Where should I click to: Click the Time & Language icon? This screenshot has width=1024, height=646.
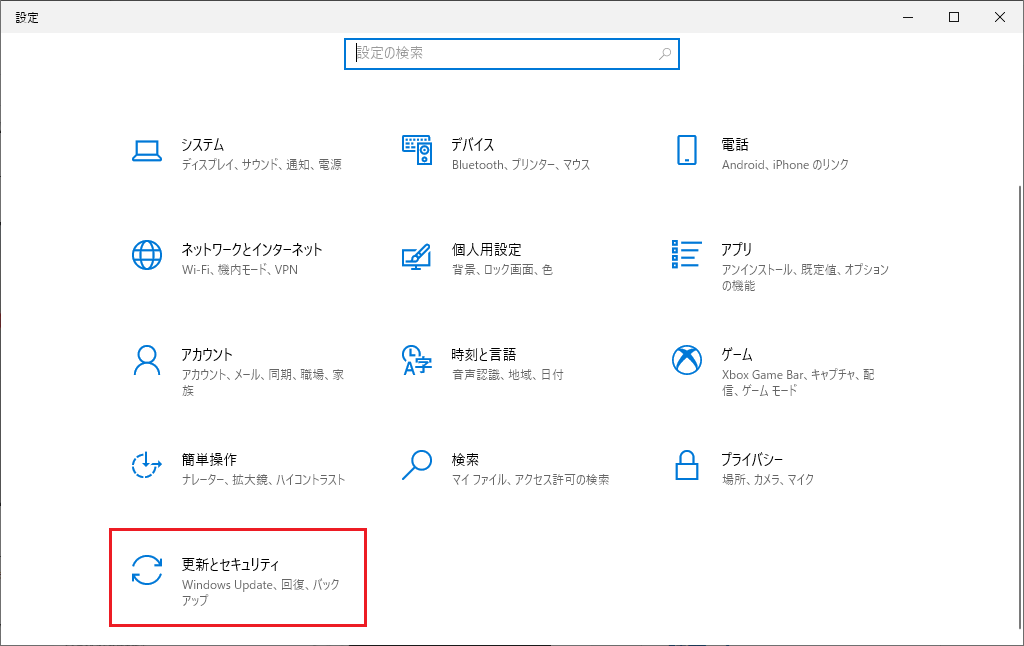(416, 360)
